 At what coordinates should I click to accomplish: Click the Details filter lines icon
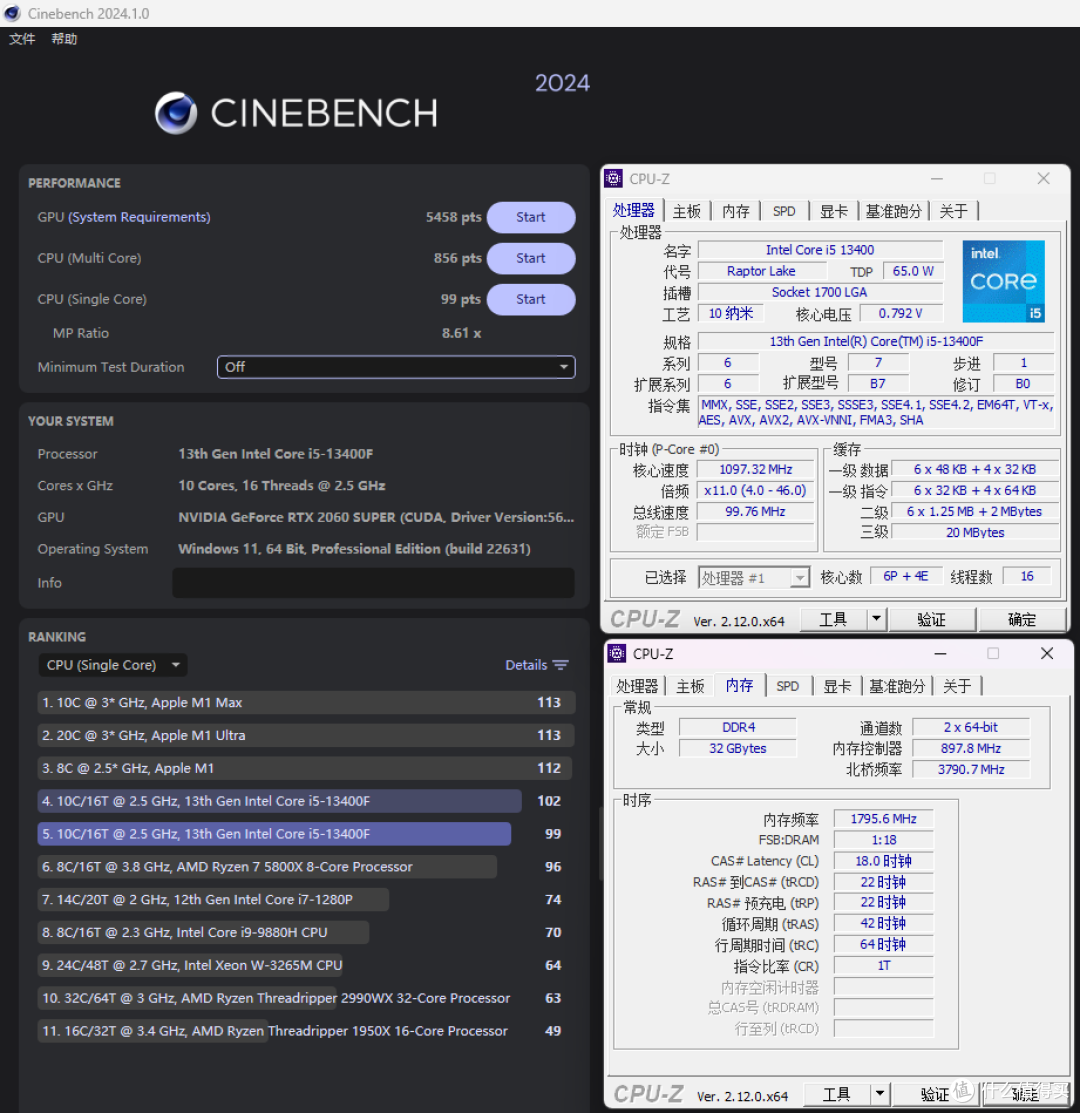pyautogui.click(x=561, y=665)
